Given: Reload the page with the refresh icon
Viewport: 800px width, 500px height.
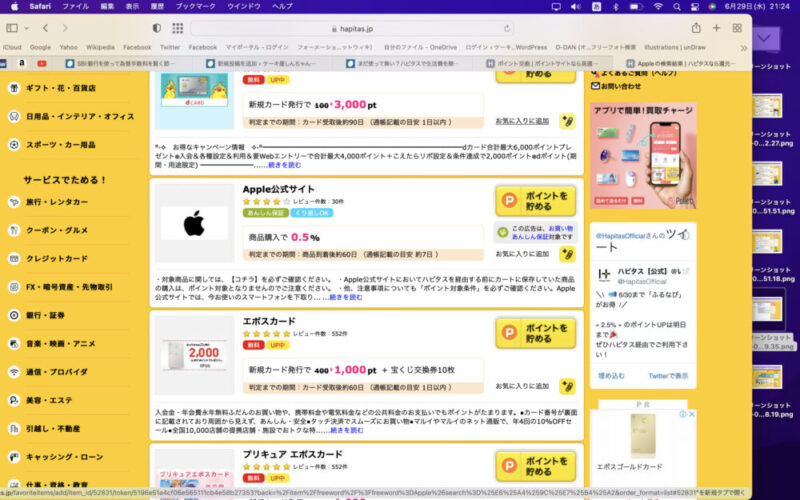Looking at the screenshot, I should (x=507, y=29).
